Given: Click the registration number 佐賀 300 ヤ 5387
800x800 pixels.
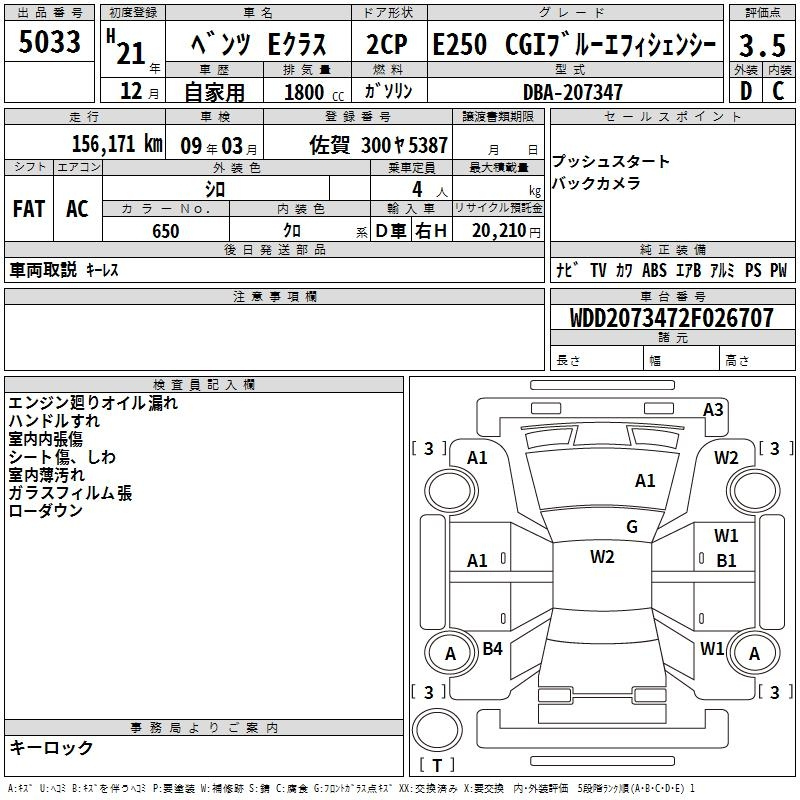Looking at the screenshot, I should 378,145.
